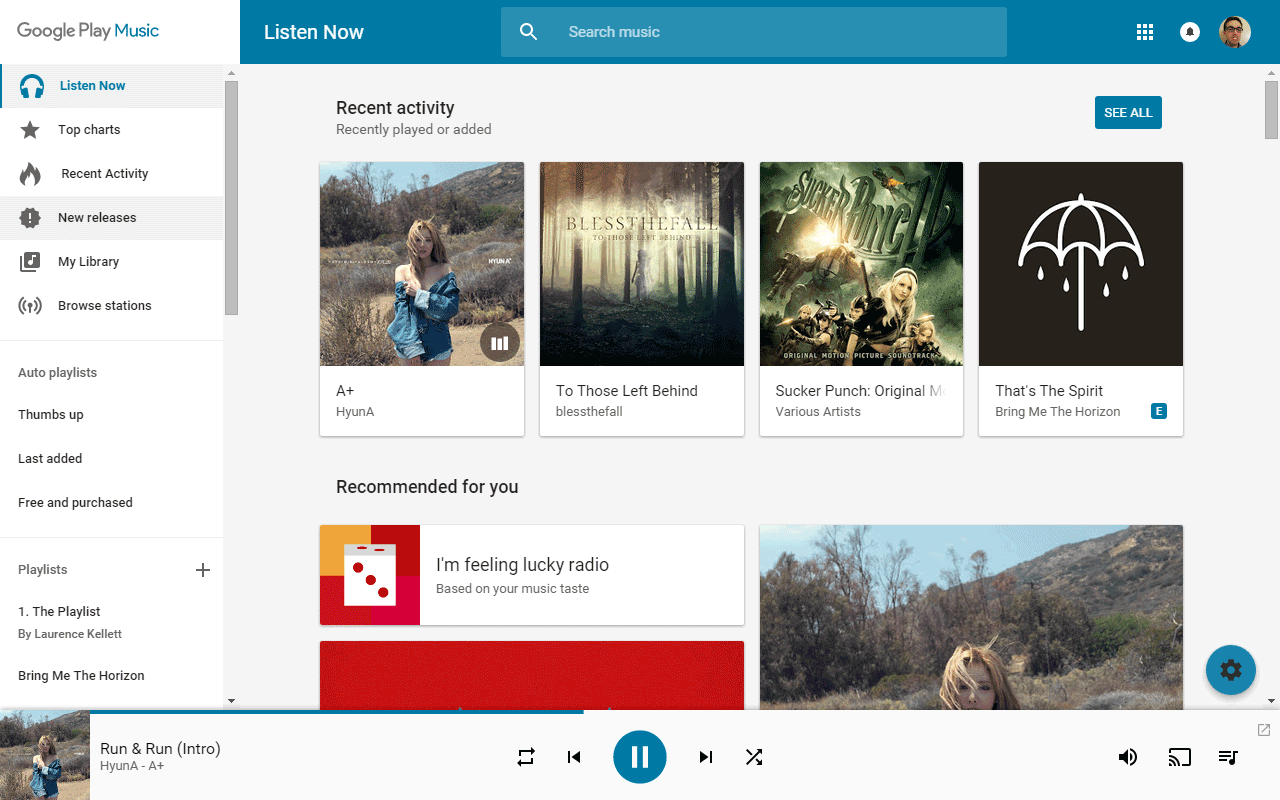Screen dimensions: 1280x800
Task: Pause the current song
Action: (x=639, y=757)
